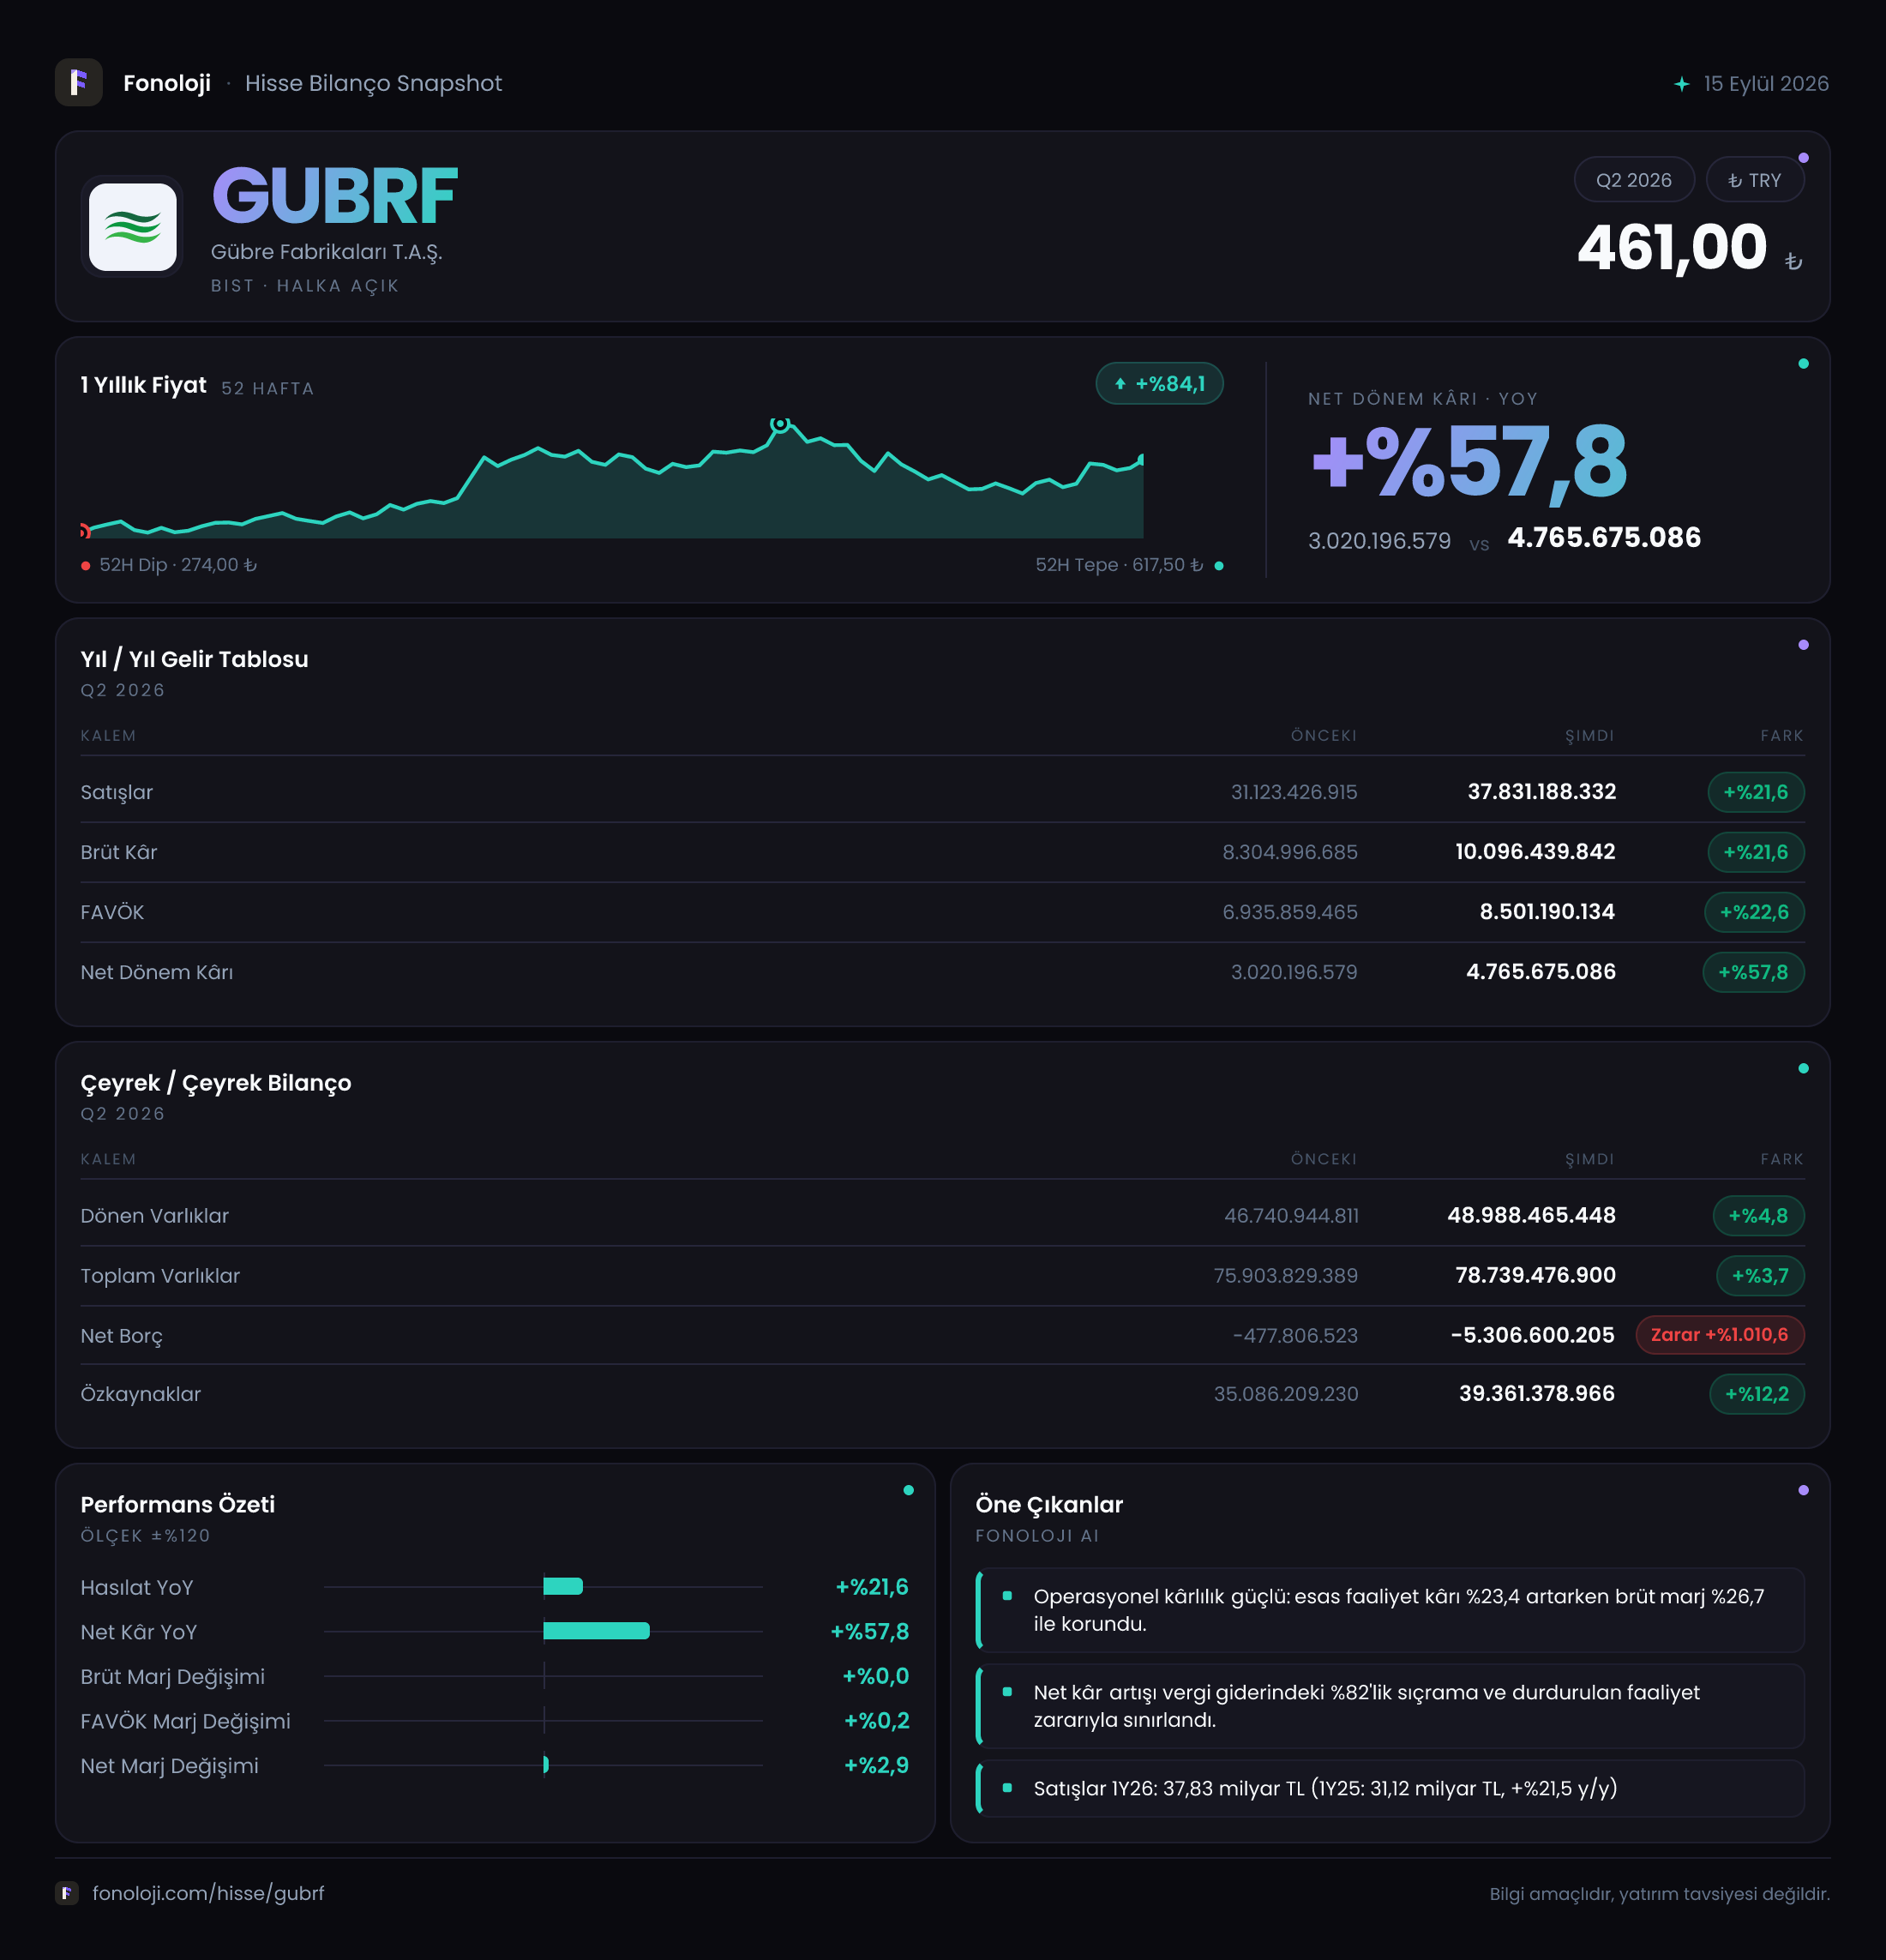Click the Fonoloji logo icon in header
This screenshot has width=1886, height=1960.
click(x=79, y=83)
